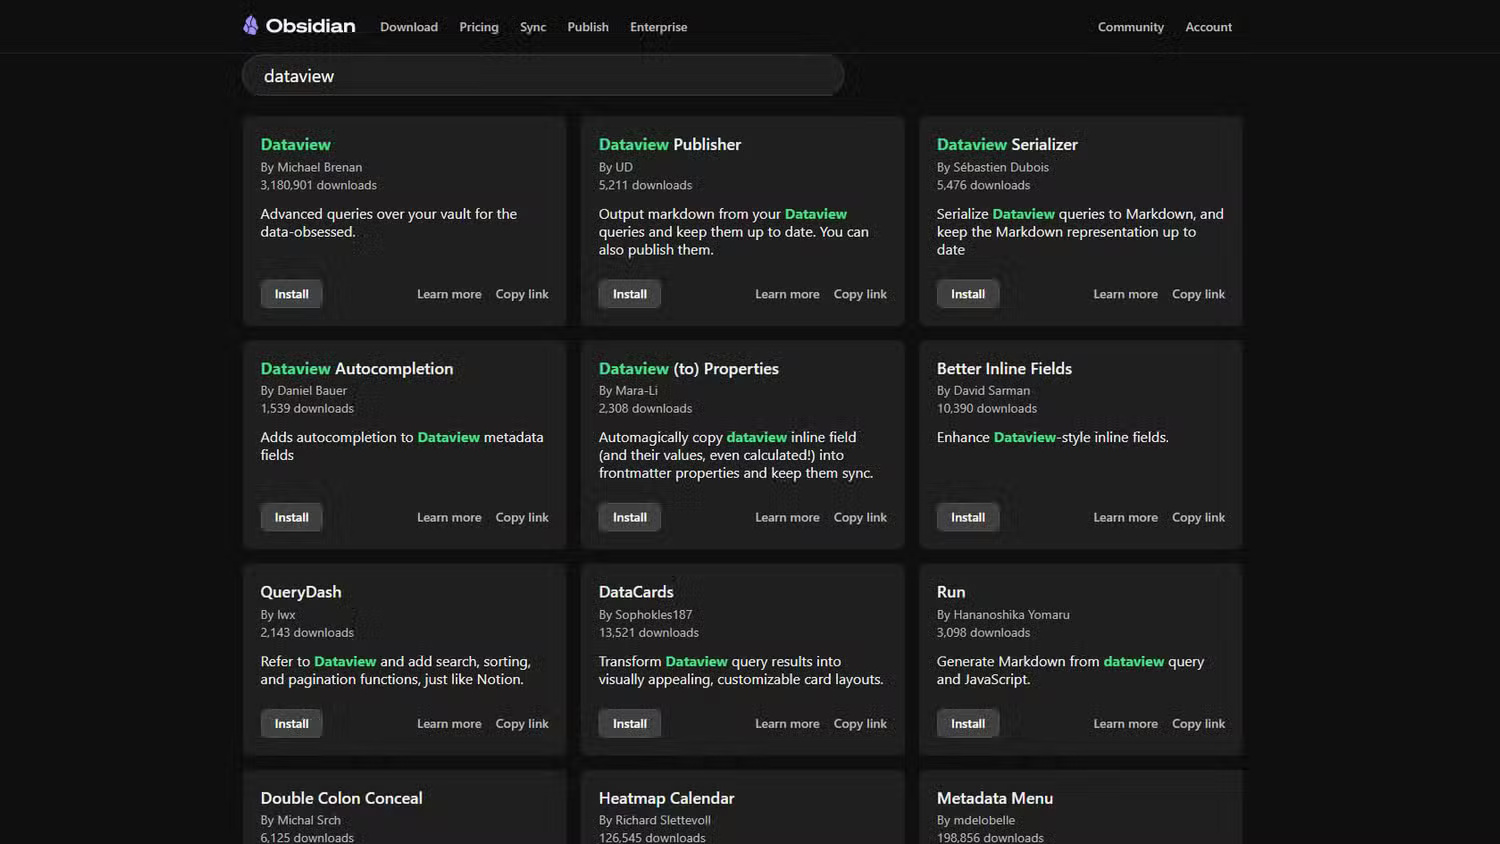Open the Heatmap Calendar plugin title

coord(666,798)
